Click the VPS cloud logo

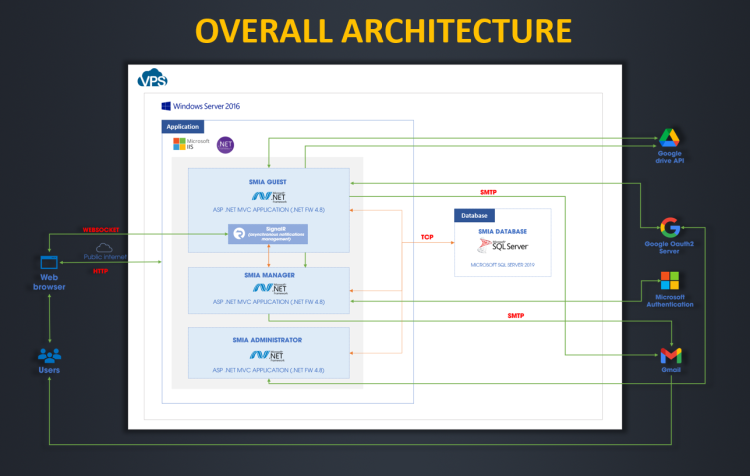[153, 78]
